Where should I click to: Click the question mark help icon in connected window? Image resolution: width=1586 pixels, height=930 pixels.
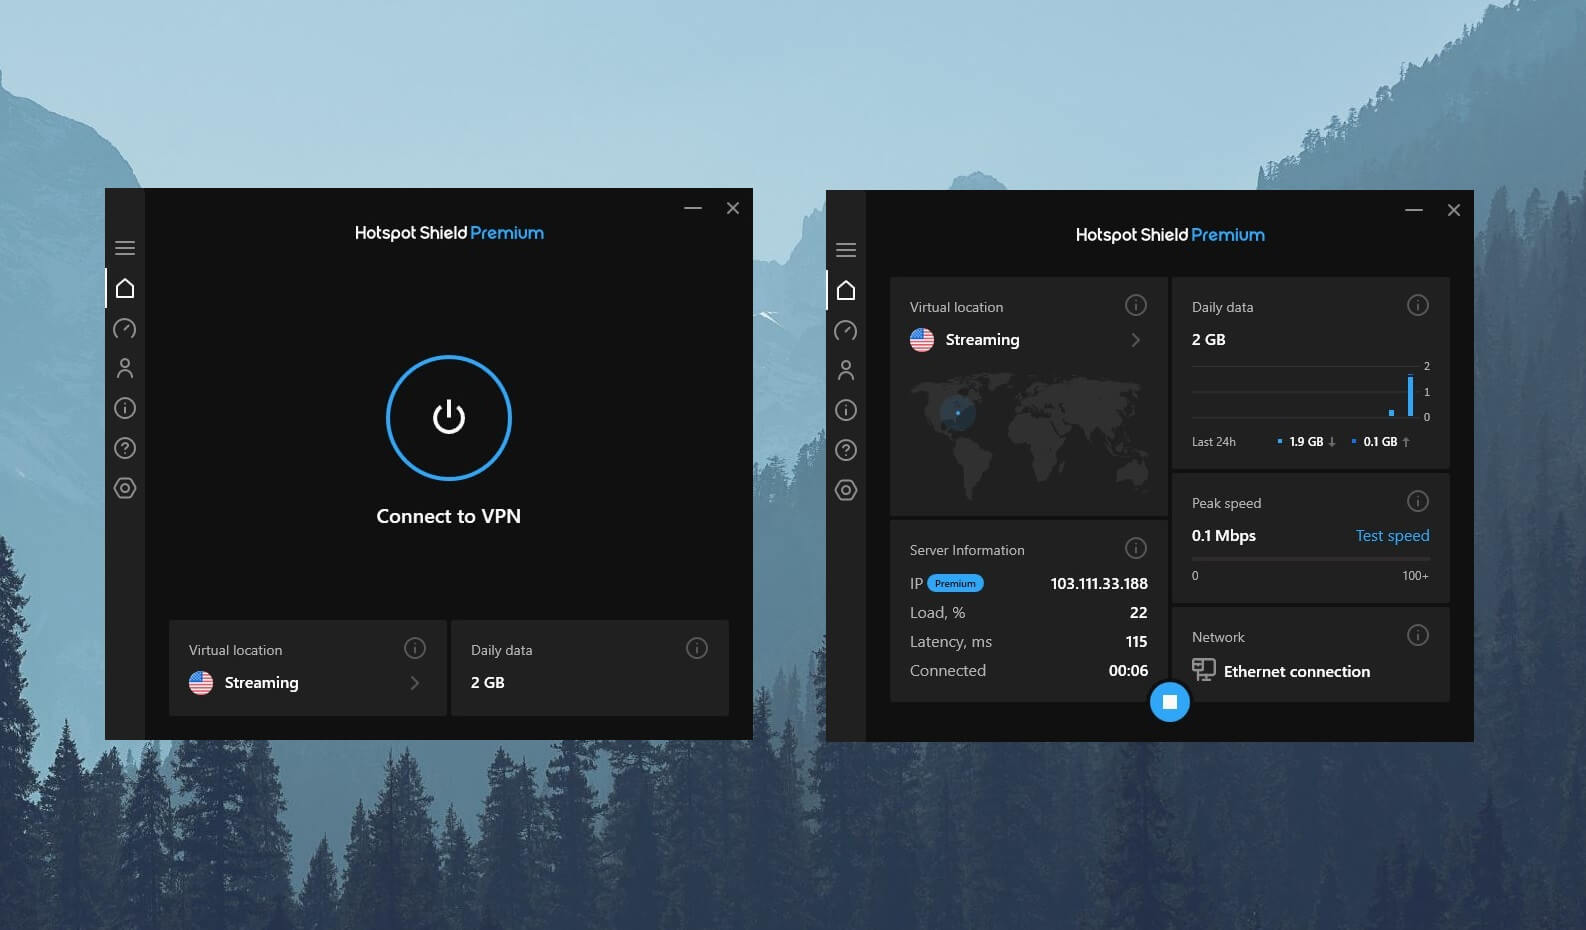coord(846,450)
